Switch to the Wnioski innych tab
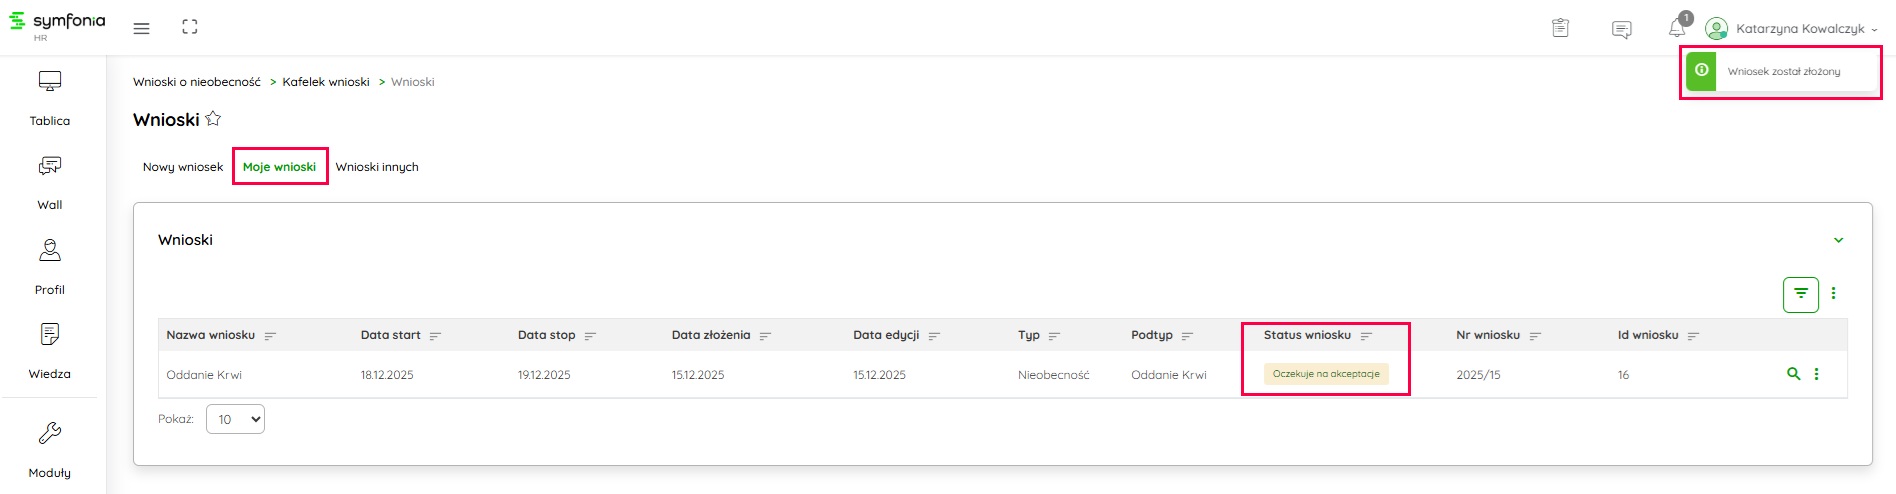The height and width of the screenshot is (494, 1896). [x=377, y=167]
